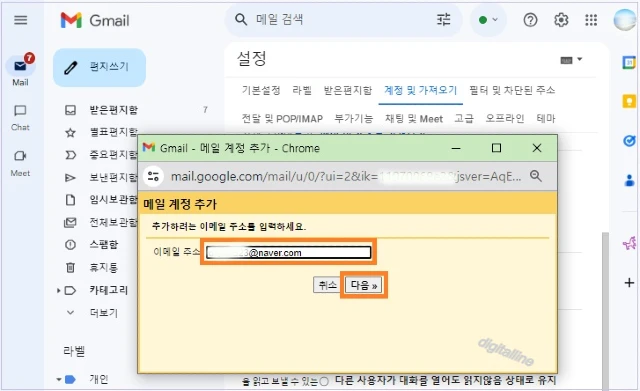This screenshot has width=640, height=391.
Task: Switch to the 라벨 tab
Action: point(302,90)
